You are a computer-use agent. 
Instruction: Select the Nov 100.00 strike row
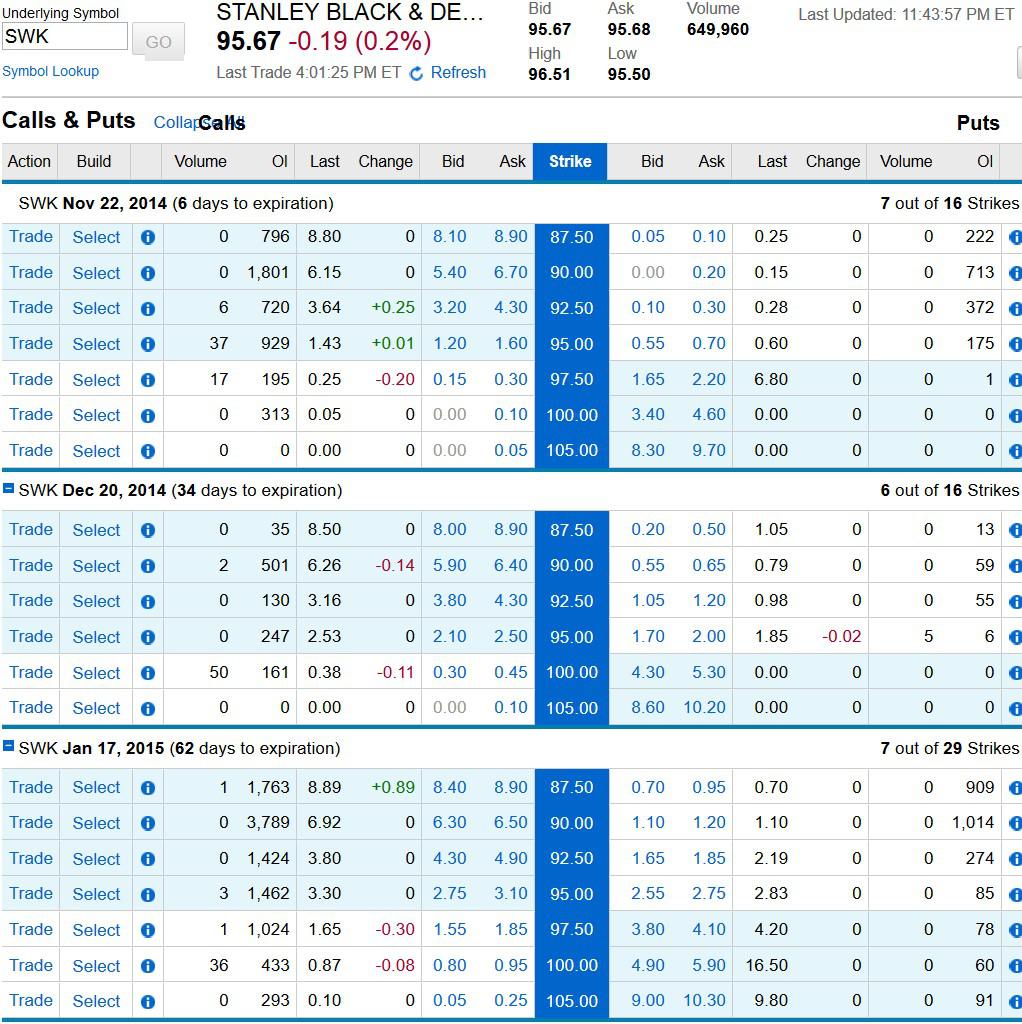[x=95, y=414]
